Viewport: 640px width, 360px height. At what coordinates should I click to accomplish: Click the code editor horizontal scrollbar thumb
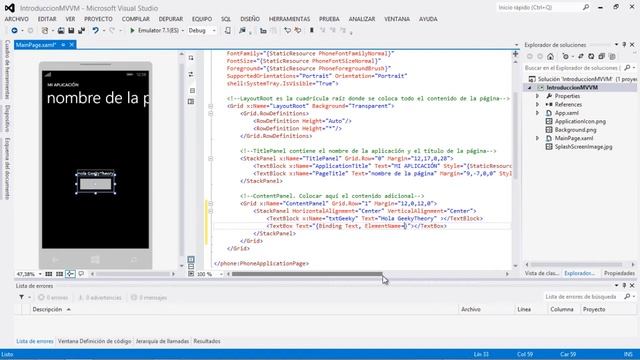307,274
